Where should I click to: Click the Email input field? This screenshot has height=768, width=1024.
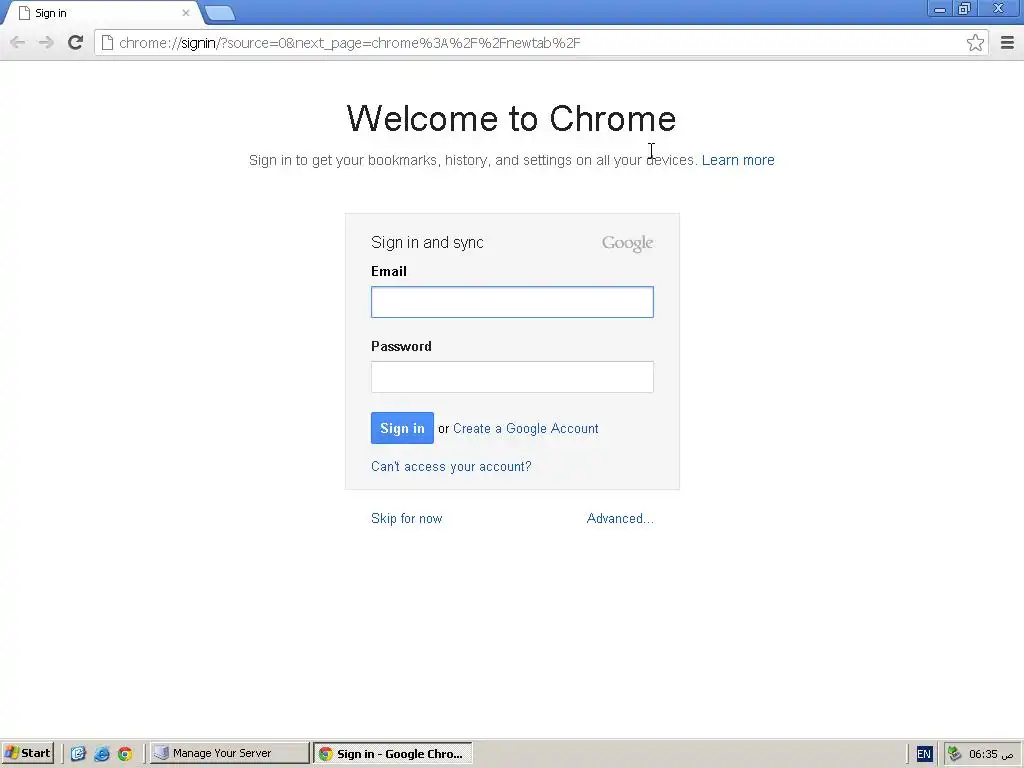click(x=512, y=302)
